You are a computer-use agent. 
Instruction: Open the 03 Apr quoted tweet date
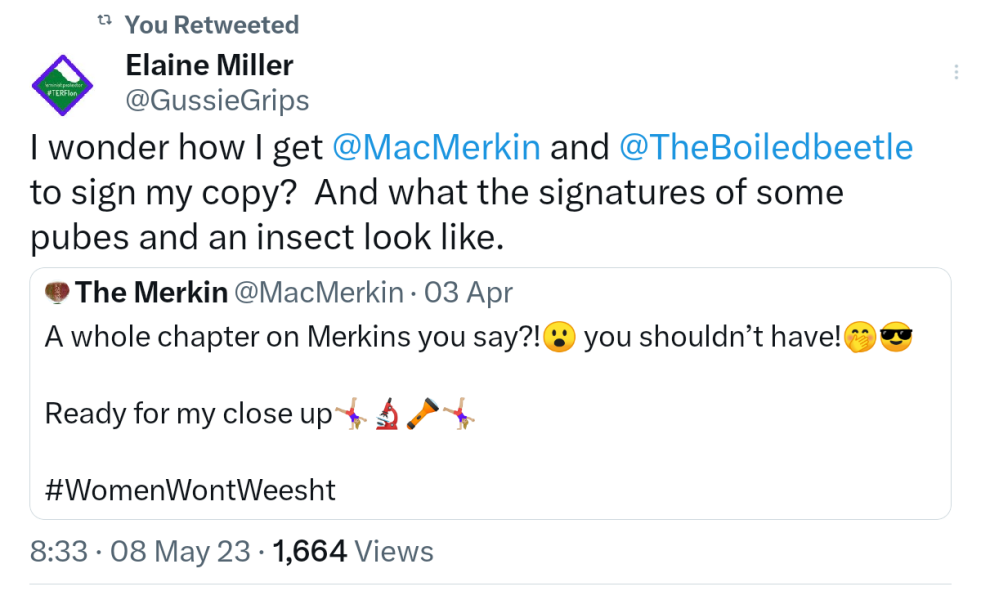pyautogui.click(x=468, y=292)
